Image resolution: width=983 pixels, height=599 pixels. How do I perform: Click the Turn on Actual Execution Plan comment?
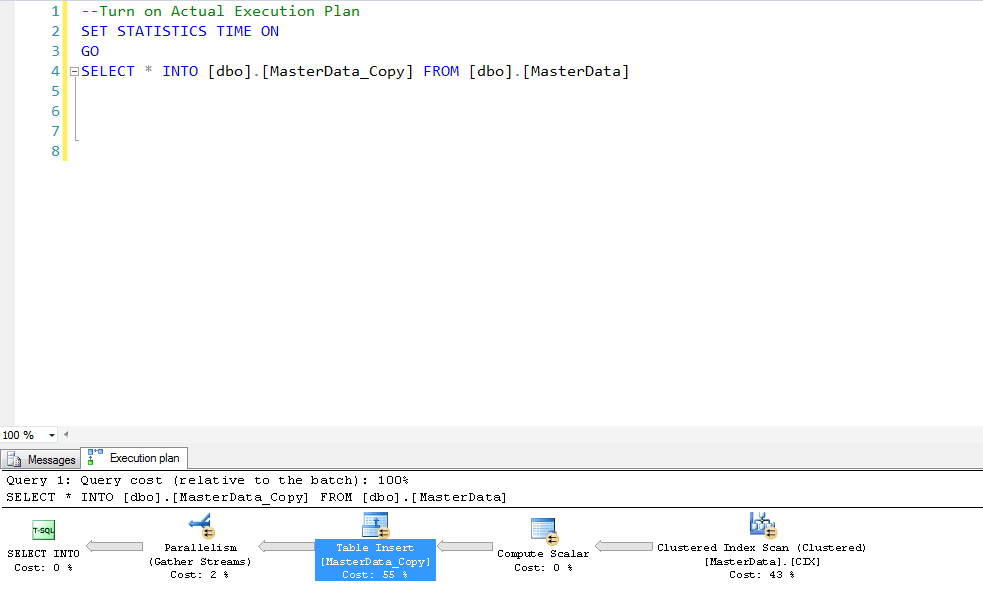pyautogui.click(x=220, y=11)
